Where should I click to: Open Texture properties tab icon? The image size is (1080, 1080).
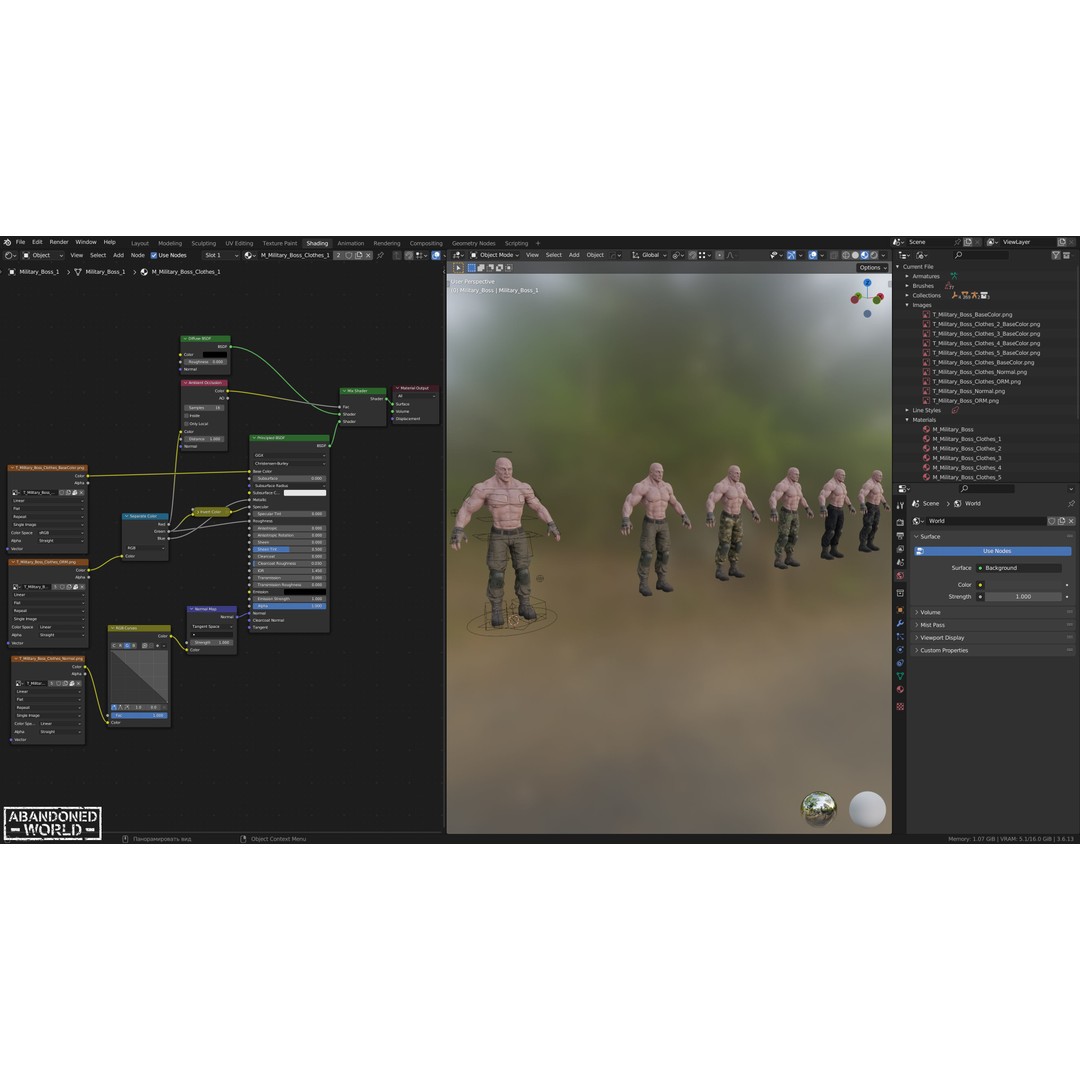coord(900,707)
